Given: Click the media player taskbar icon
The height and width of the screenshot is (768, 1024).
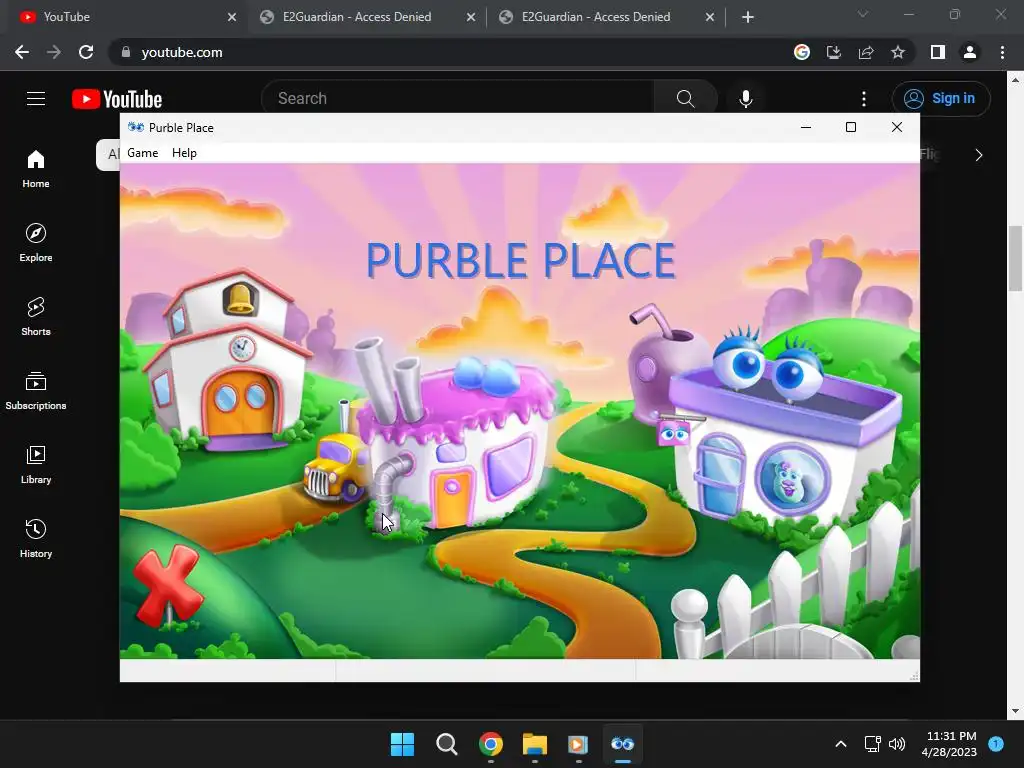Looking at the screenshot, I should click(579, 744).
